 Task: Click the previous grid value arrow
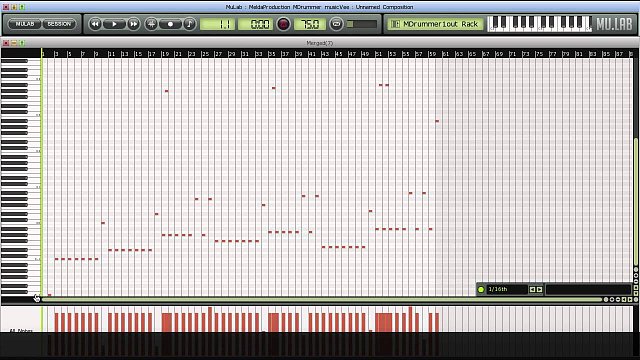pyautogui.click(x=532, y=289)
